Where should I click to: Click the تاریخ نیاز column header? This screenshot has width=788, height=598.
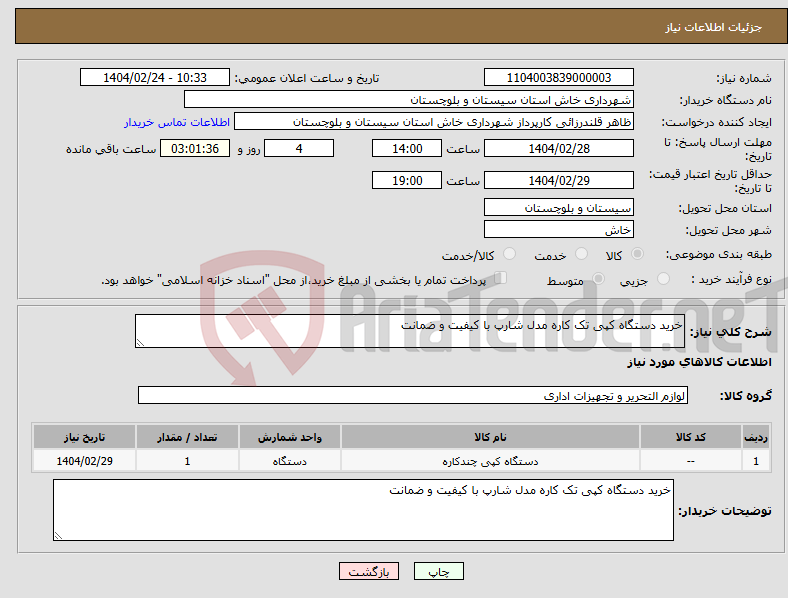(x=84, y=437)
